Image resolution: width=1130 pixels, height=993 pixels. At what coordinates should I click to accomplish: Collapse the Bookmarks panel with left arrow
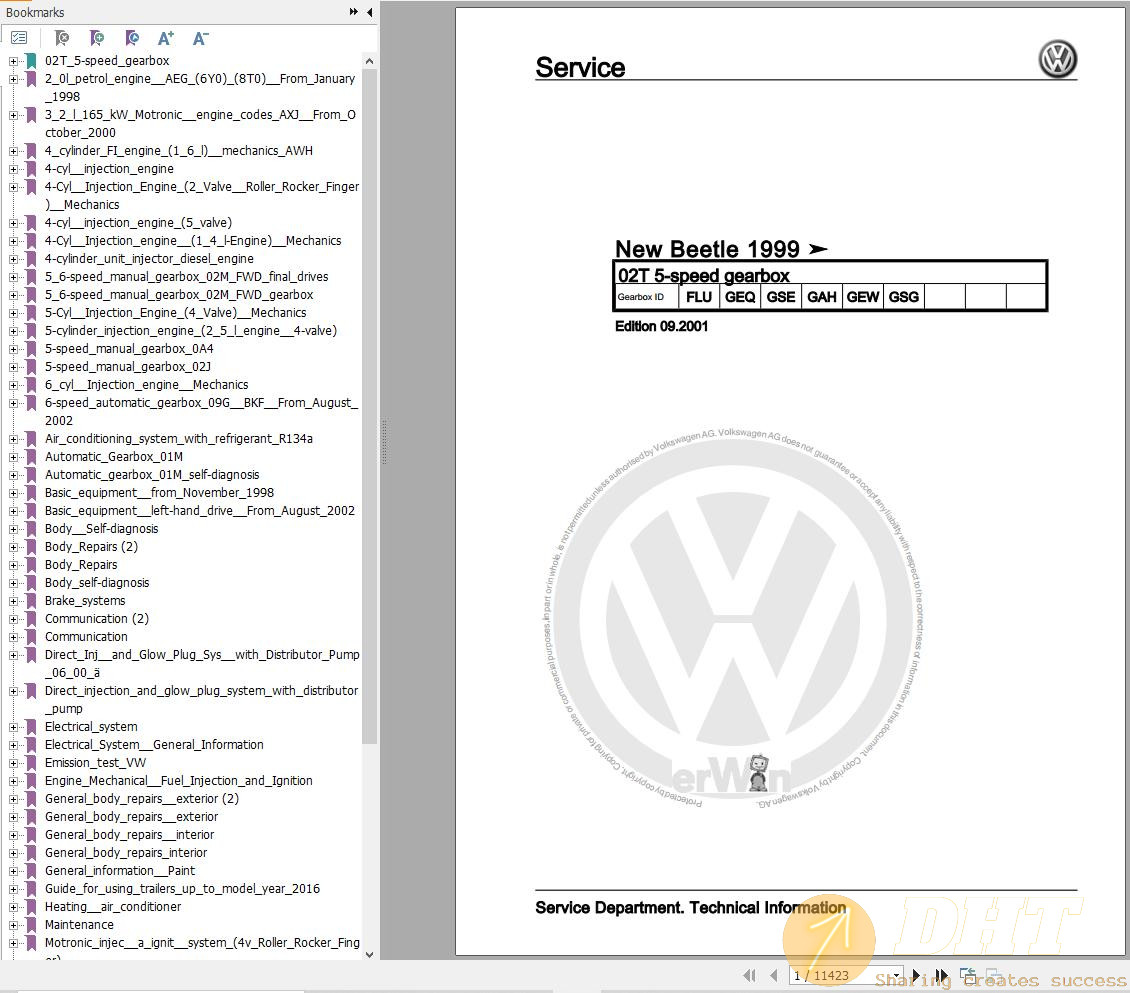(x=370, y=12)
